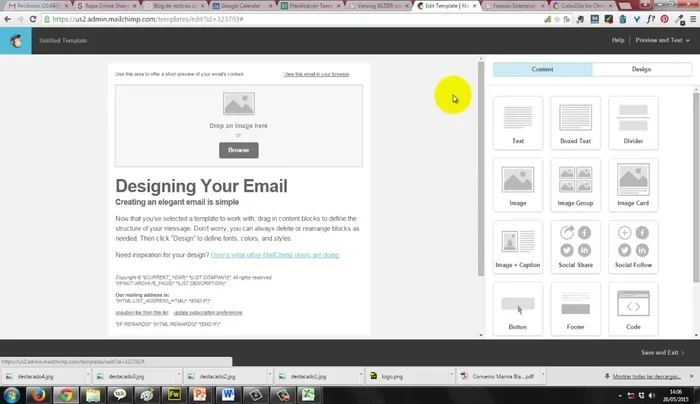The height and width of the screenshot is (404, 700).
Task: Switch to the Content tab
Action: [x=543, y=69]
